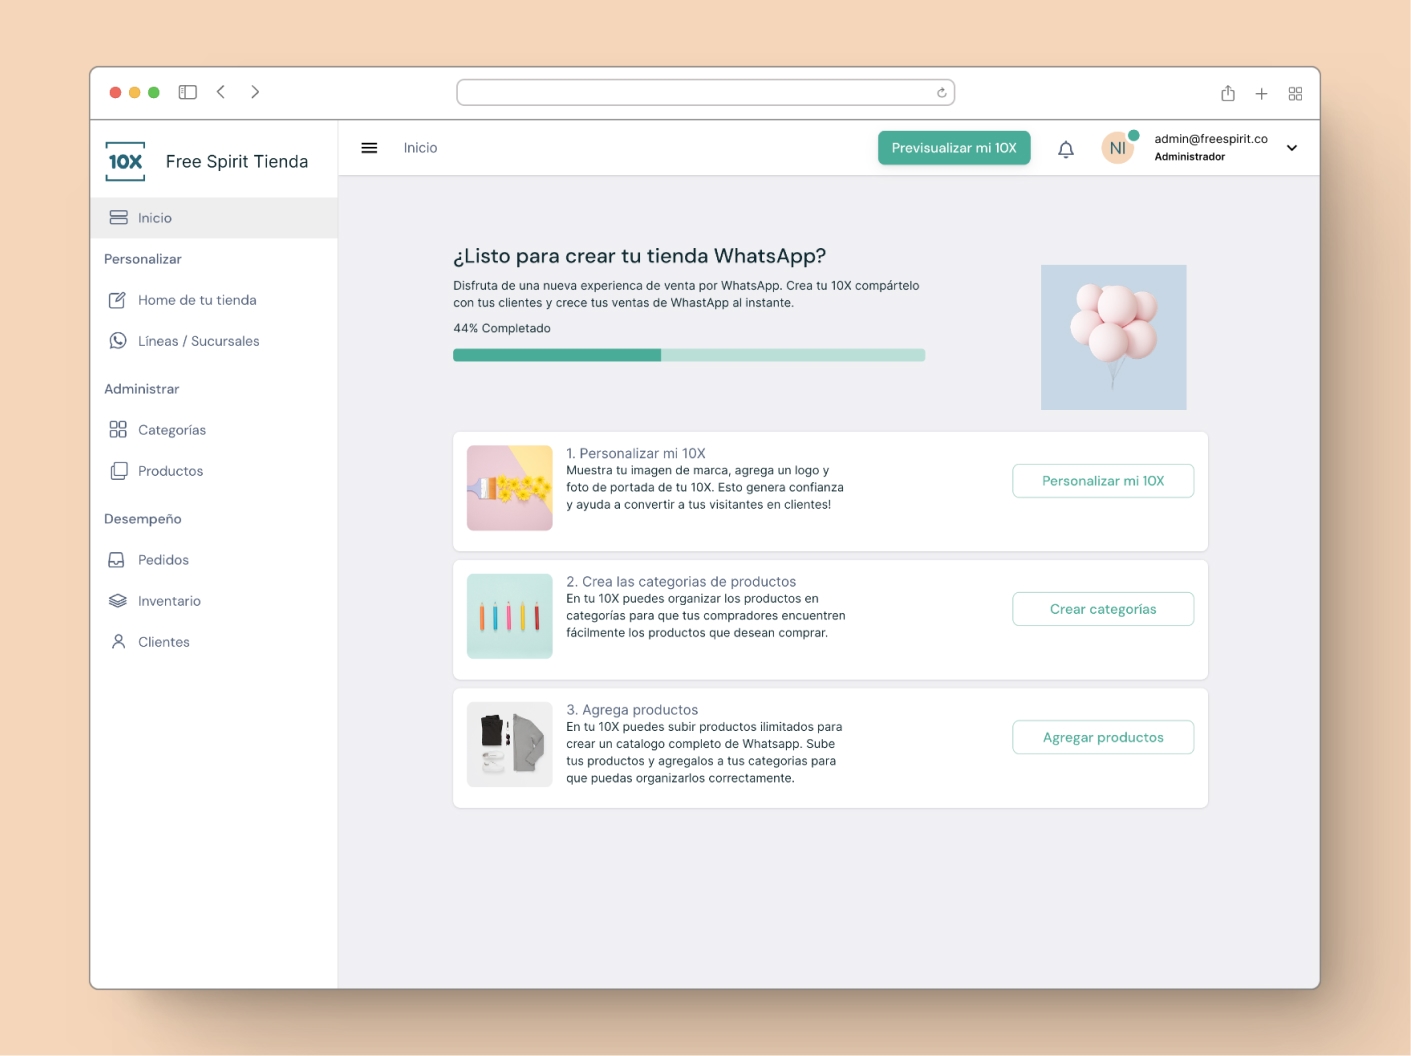Click the Categorías grid icon
Screen dimensions: 1411x1056
[117, 429]
